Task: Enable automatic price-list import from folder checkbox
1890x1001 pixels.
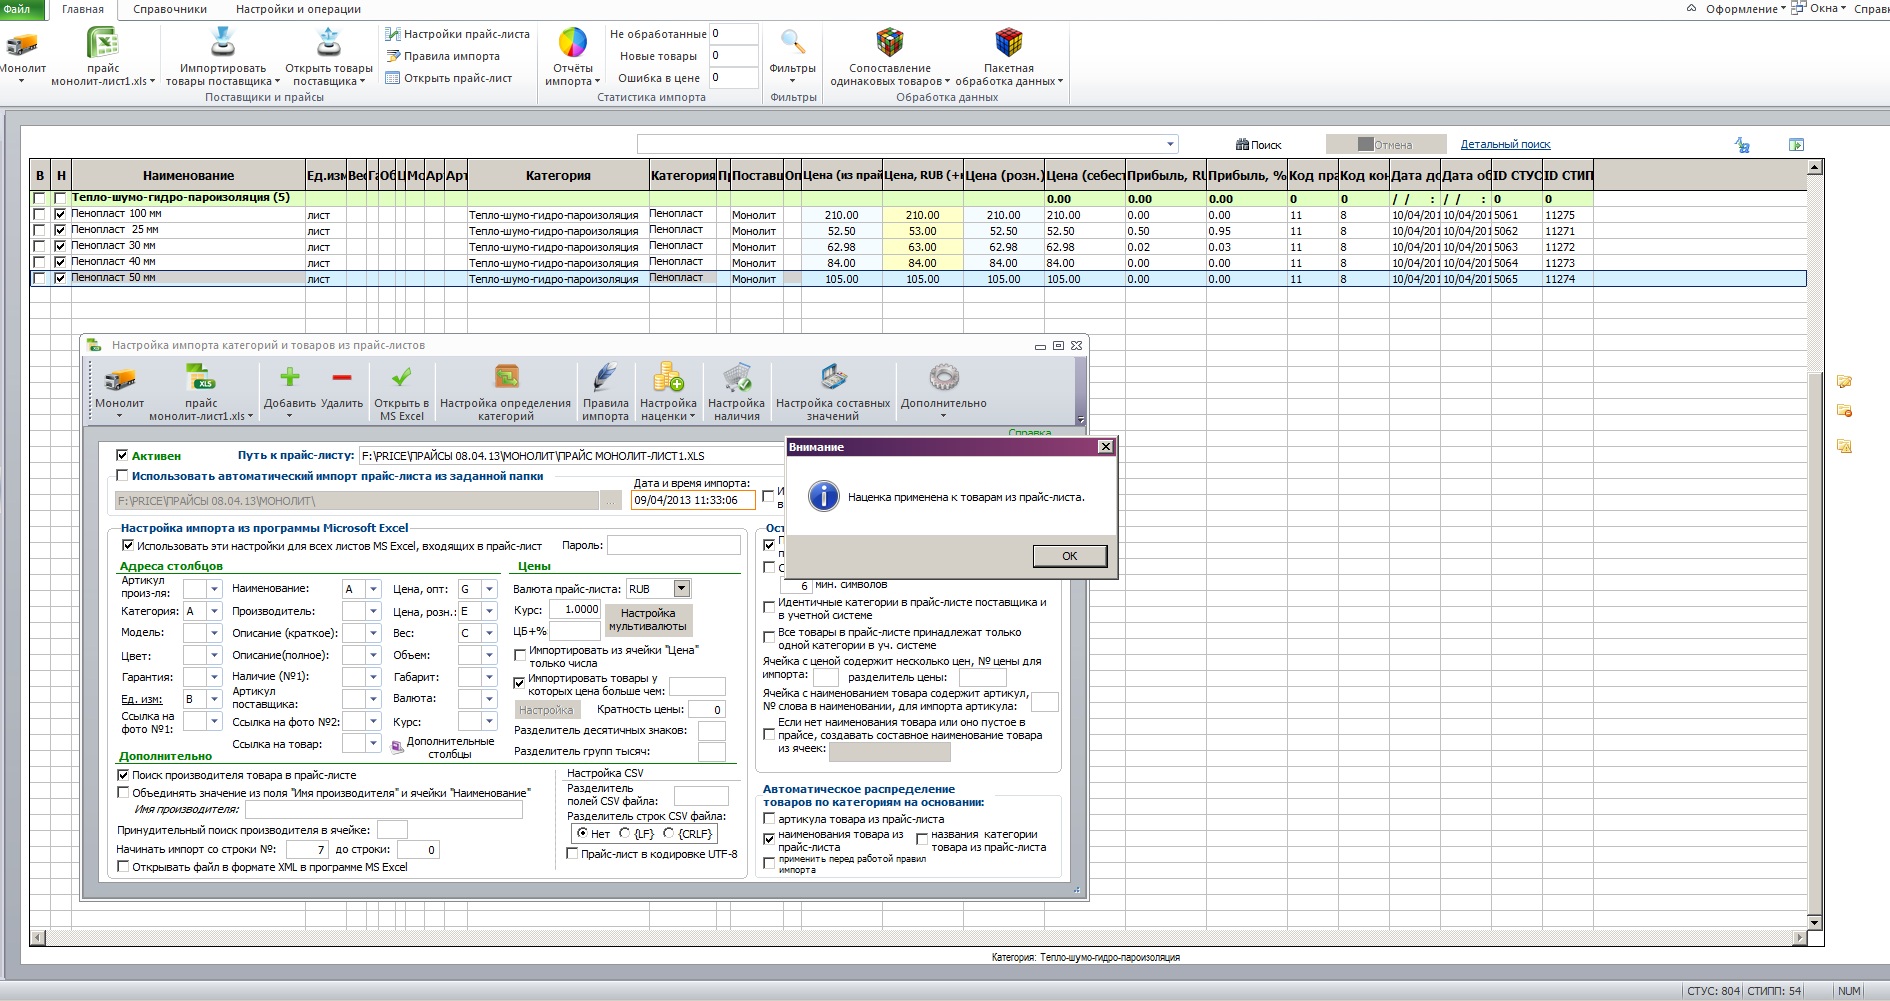Action: pos(122,476)
